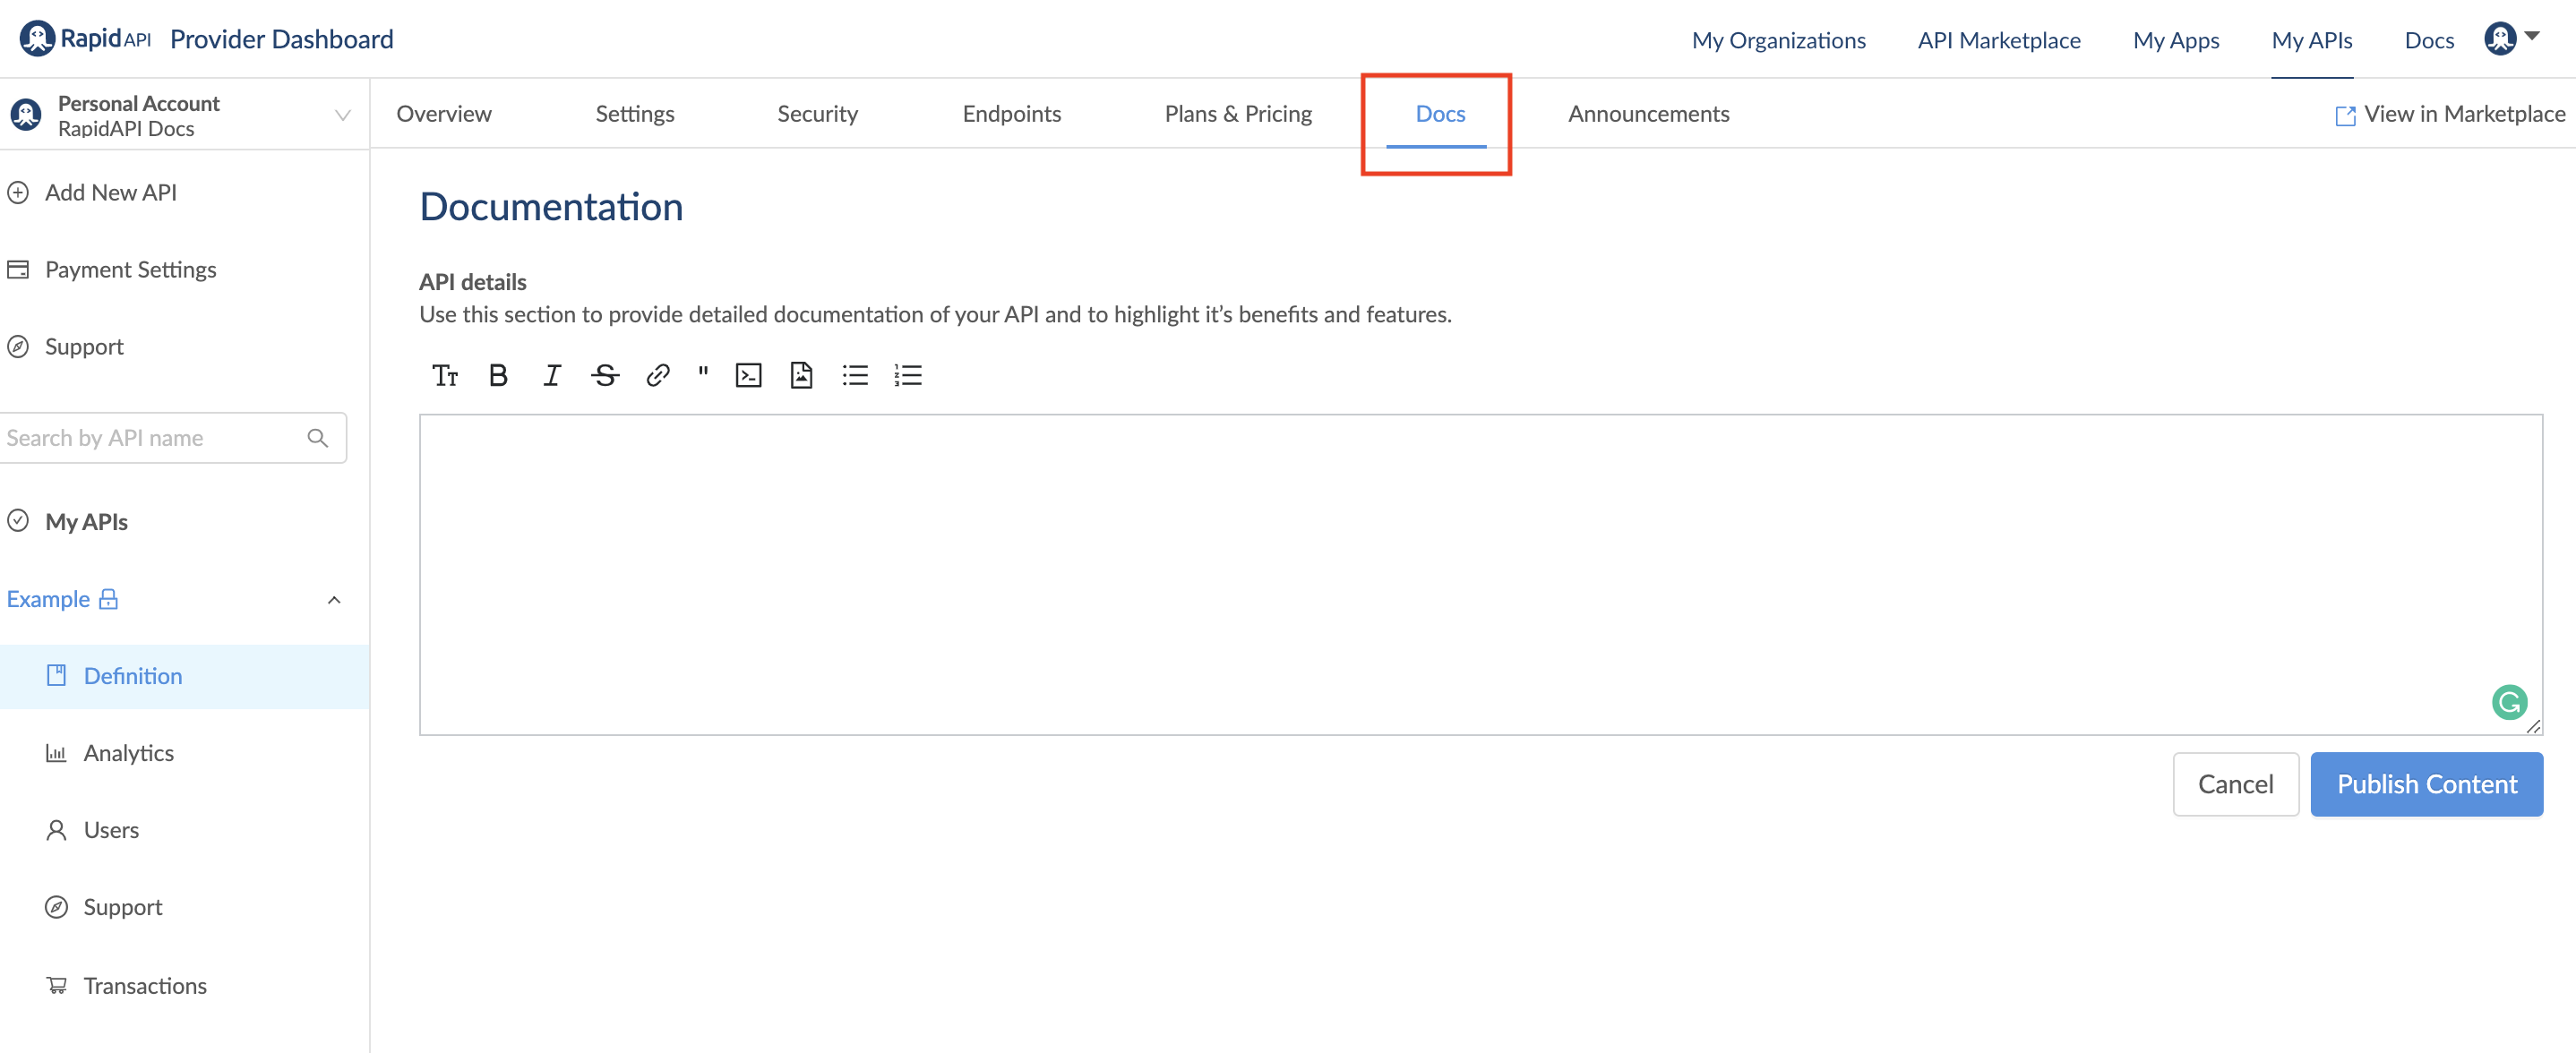Click the text heading size icon
The image size is (2576, 1053).
[444, 375]
